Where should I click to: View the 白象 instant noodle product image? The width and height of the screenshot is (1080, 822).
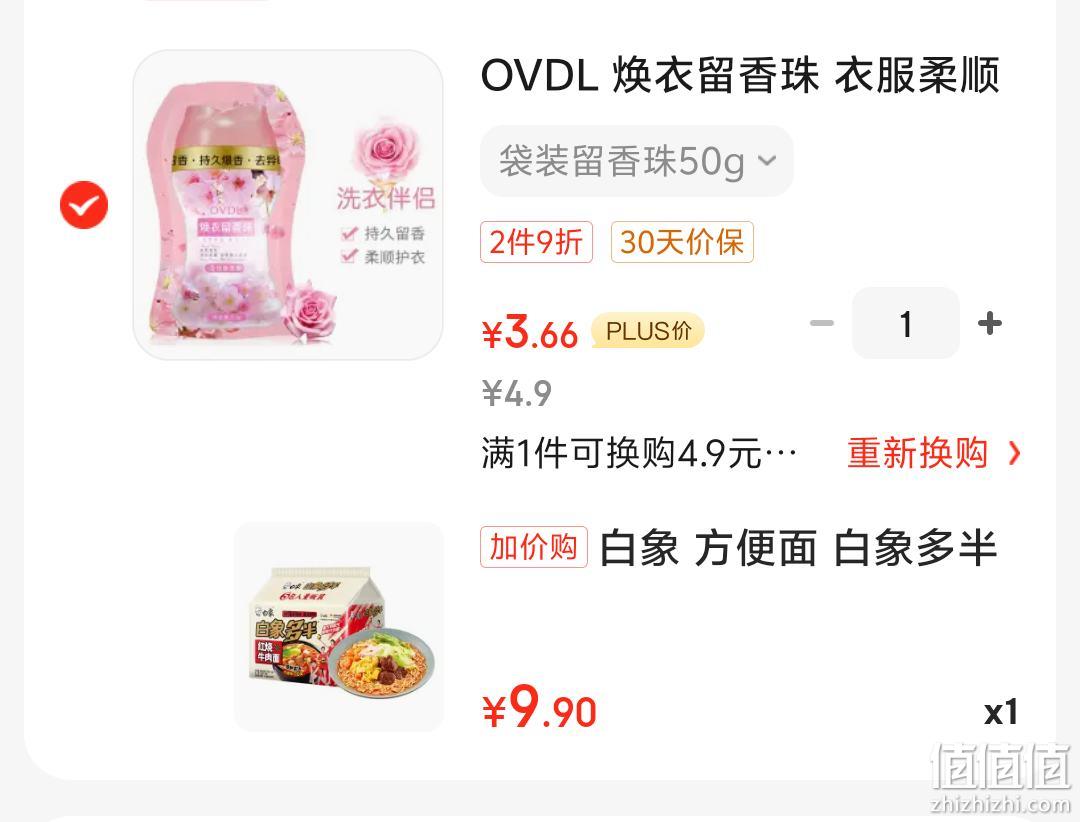click(339, 626)
